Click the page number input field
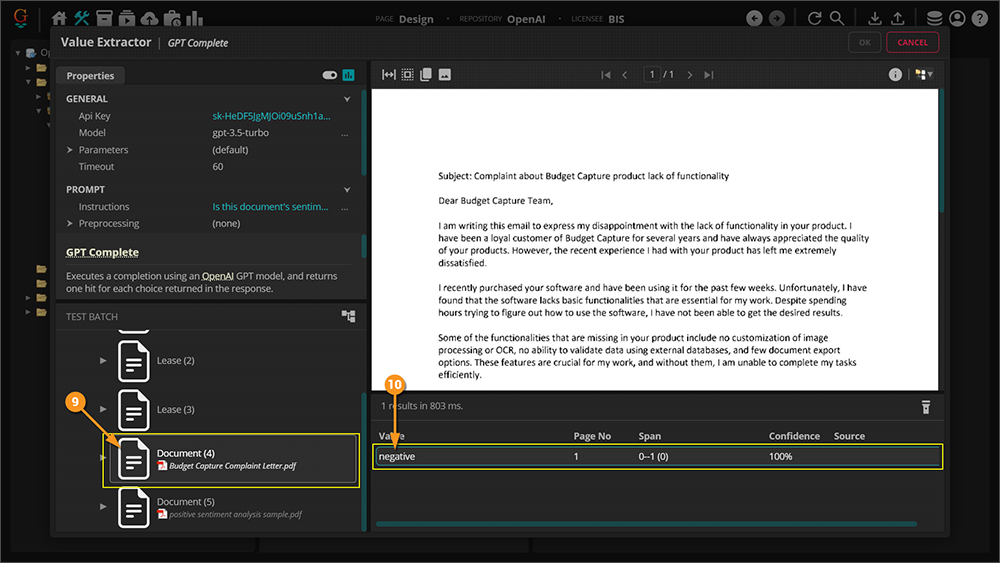This screenshot has width=1000, height=563. (651, 75)
